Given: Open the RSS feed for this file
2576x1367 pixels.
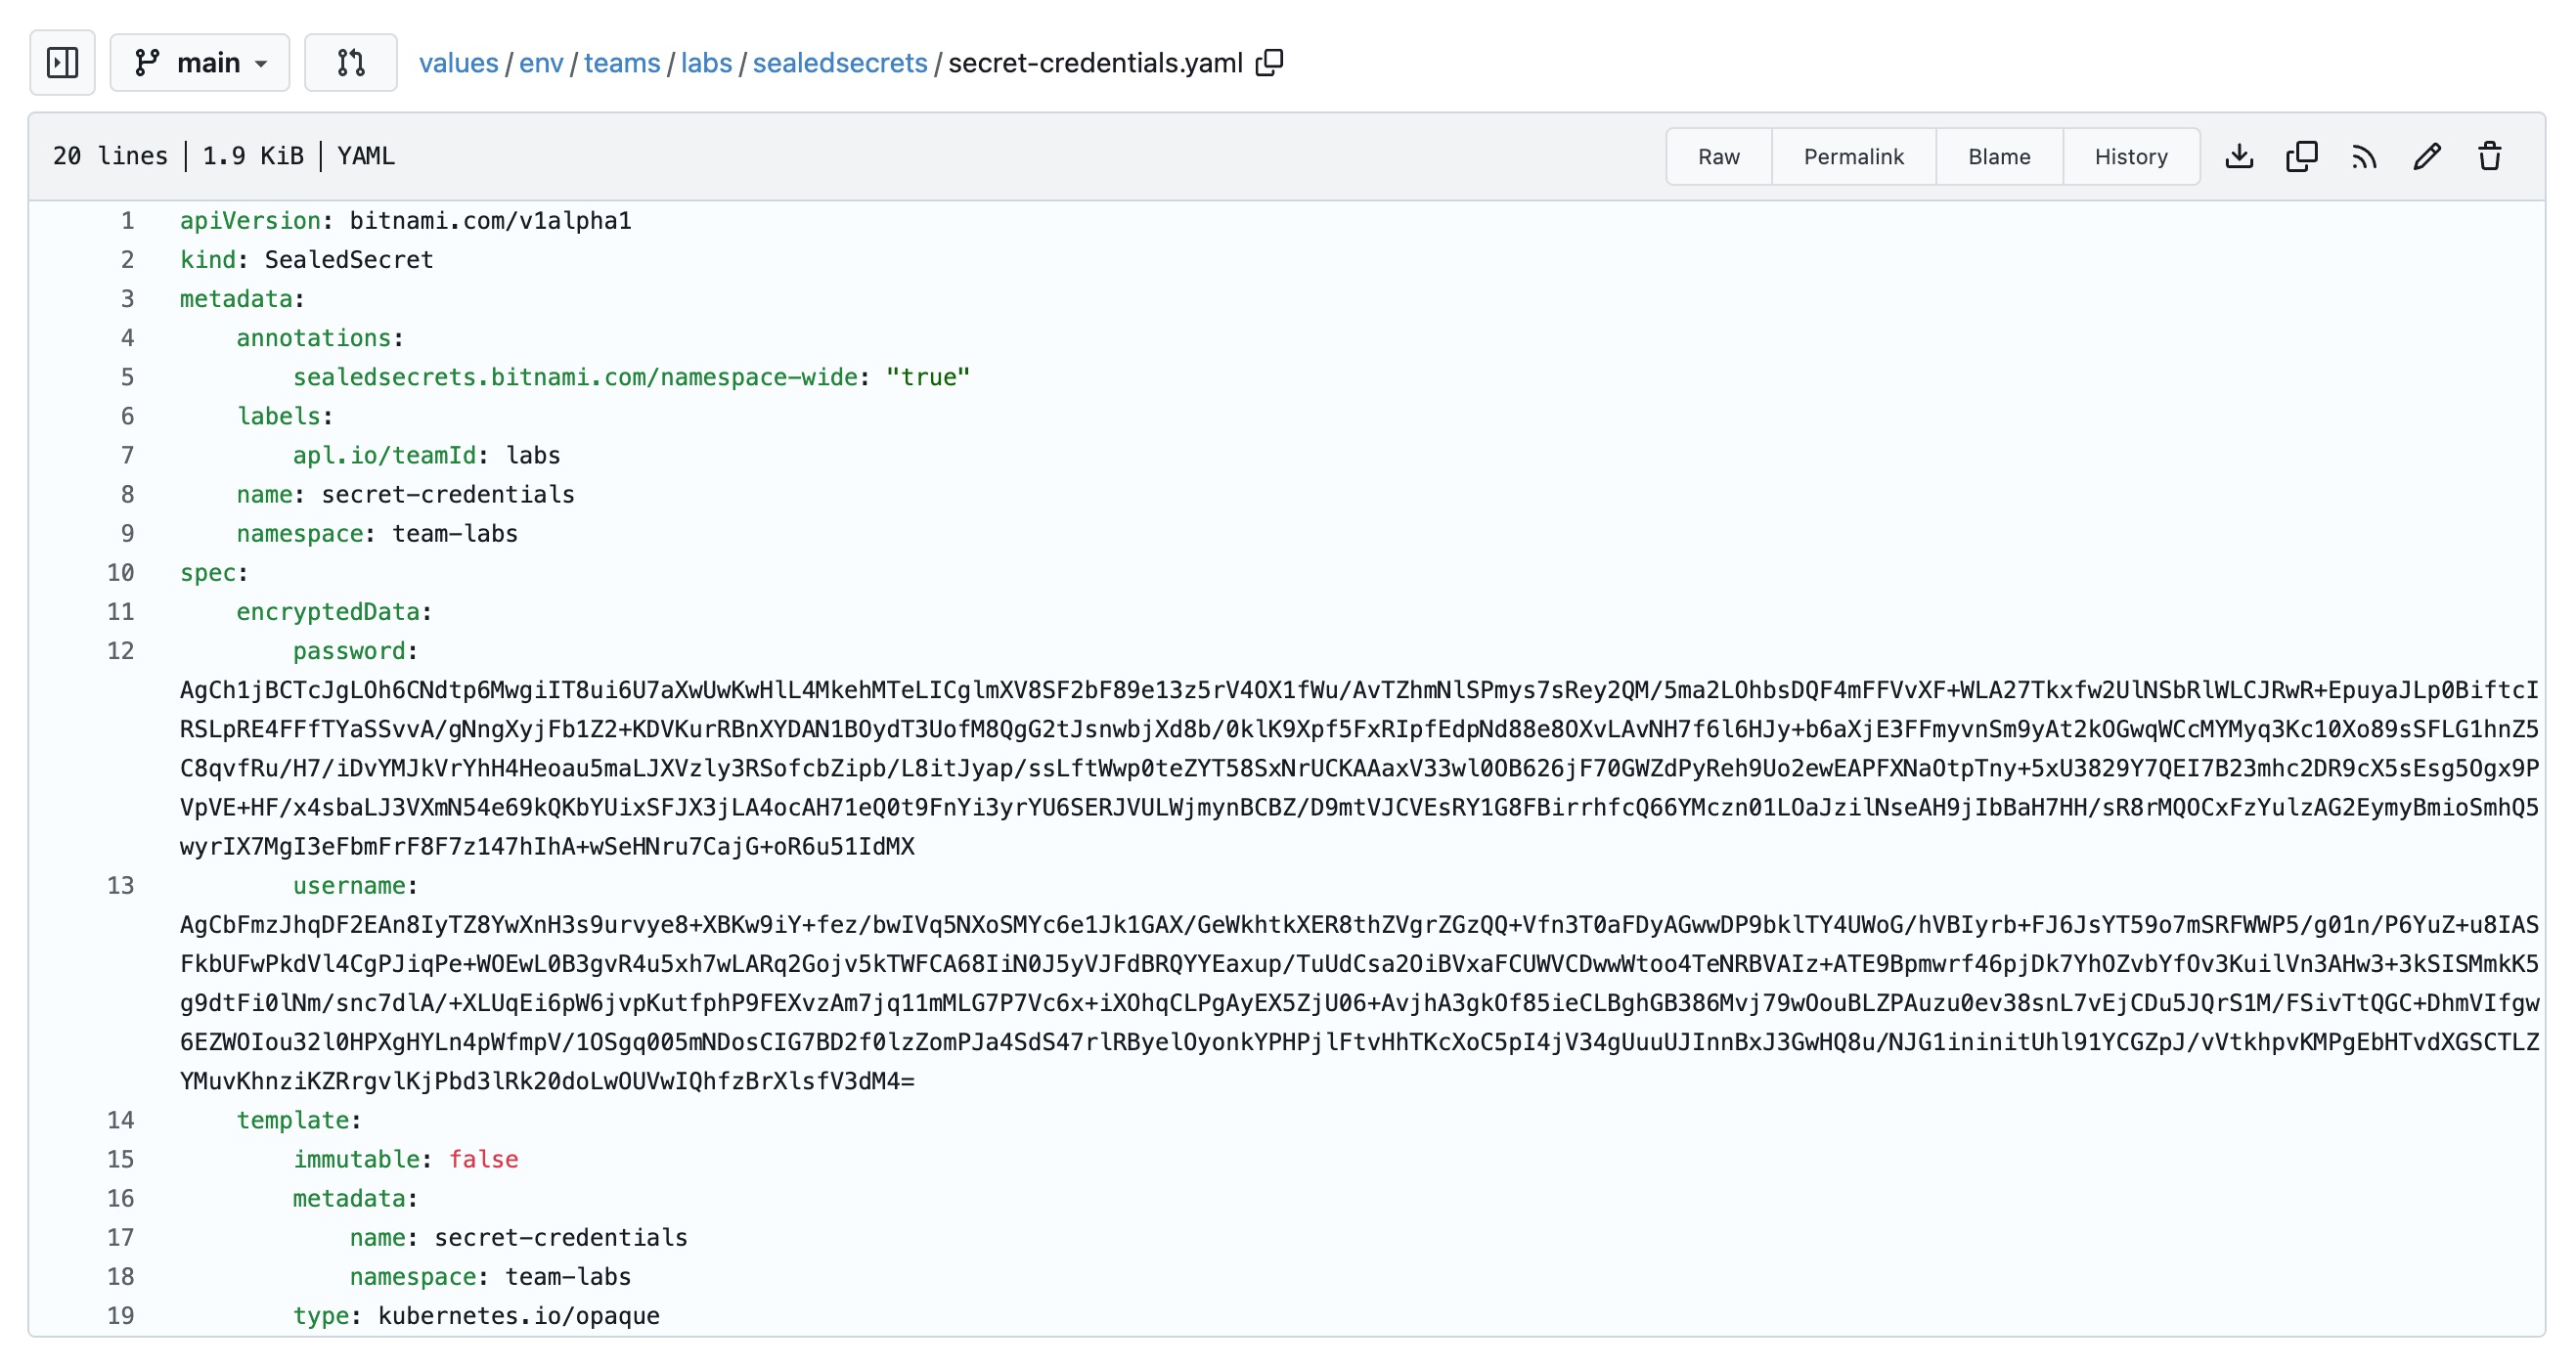Looking at the screenshot, I should coord(2363,156).
